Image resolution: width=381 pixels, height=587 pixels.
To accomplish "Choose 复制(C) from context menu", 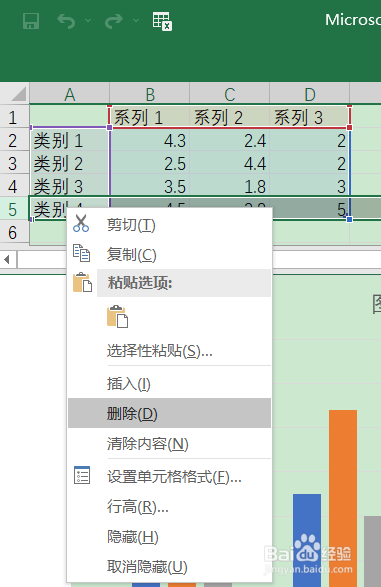I will 169,254.
